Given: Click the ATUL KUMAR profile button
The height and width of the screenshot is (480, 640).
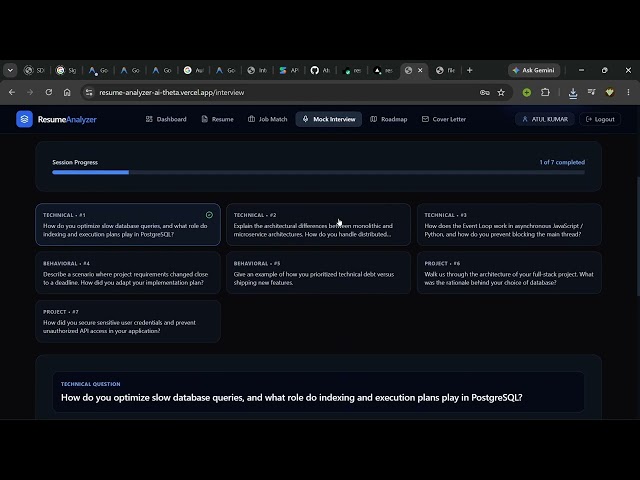Looking at the screenshot, I should [545, 119].
